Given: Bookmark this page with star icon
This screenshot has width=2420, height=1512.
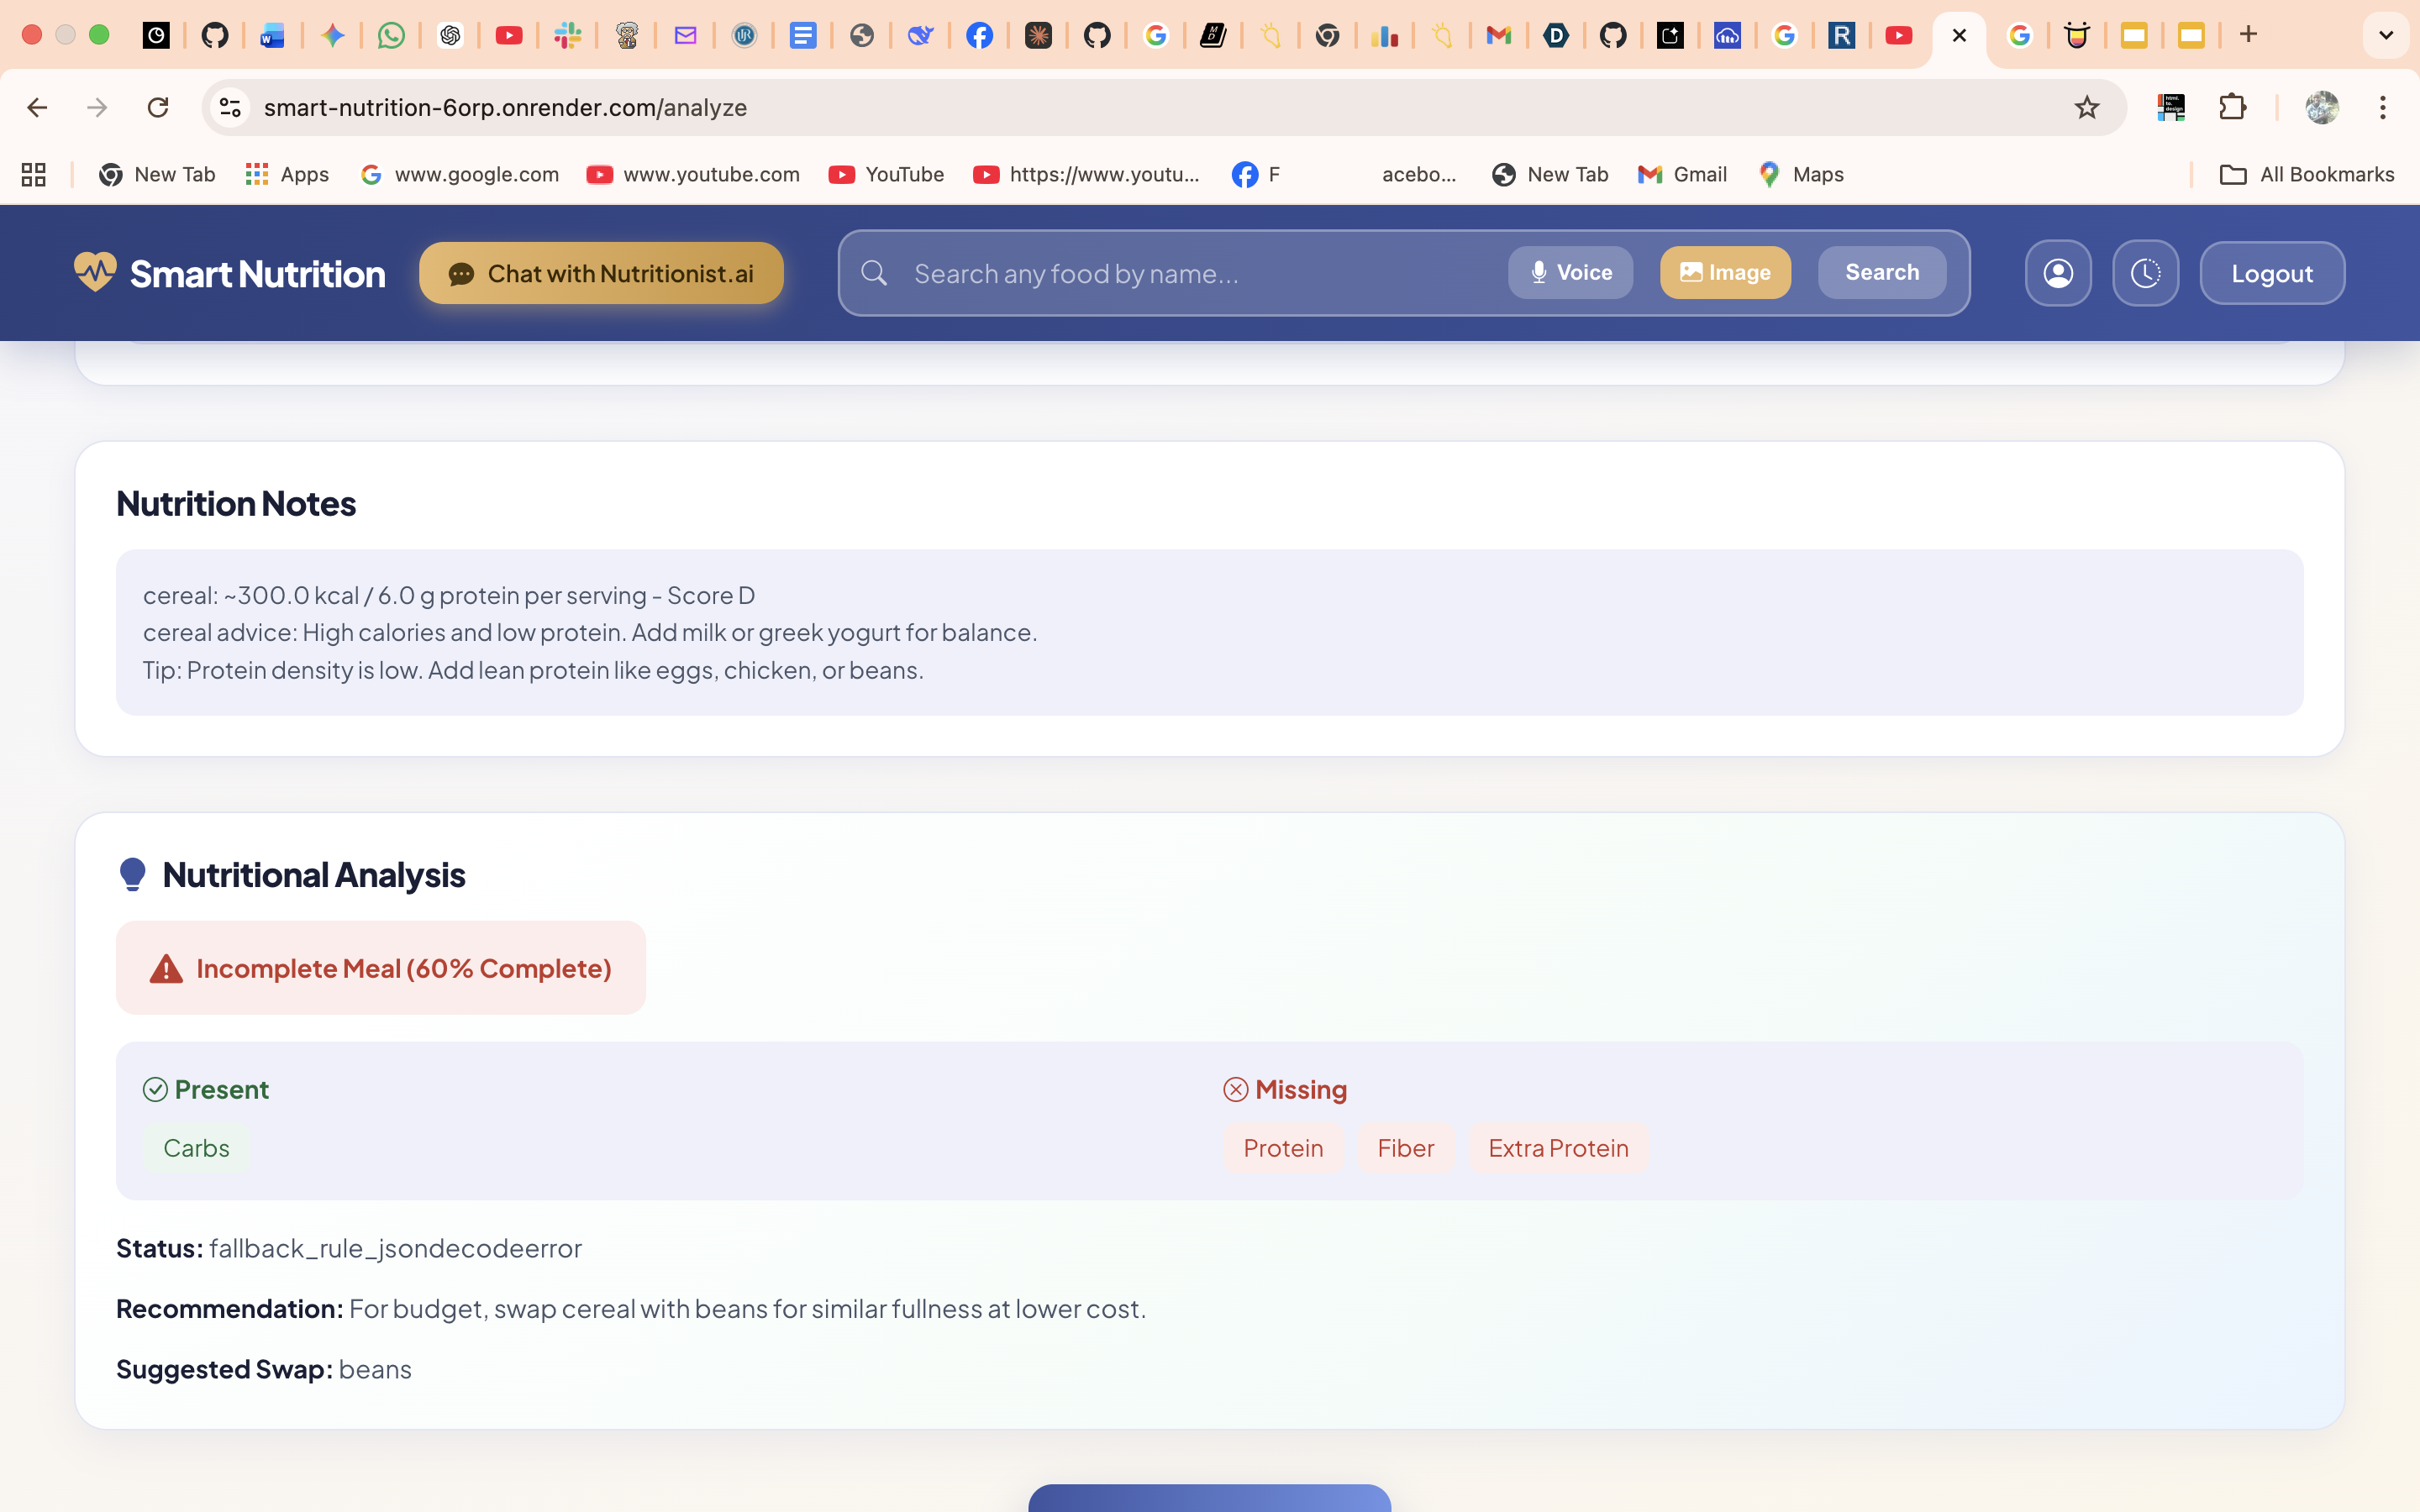Looking at the screenshot, I should 2086,108.
